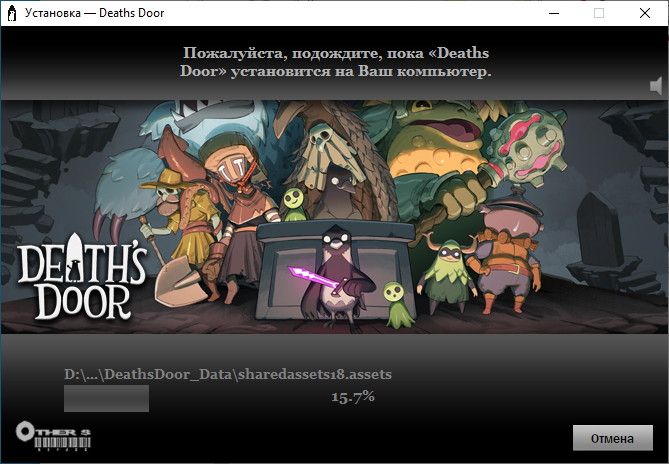Mute installer music with speaker icon

click(656, 86)
